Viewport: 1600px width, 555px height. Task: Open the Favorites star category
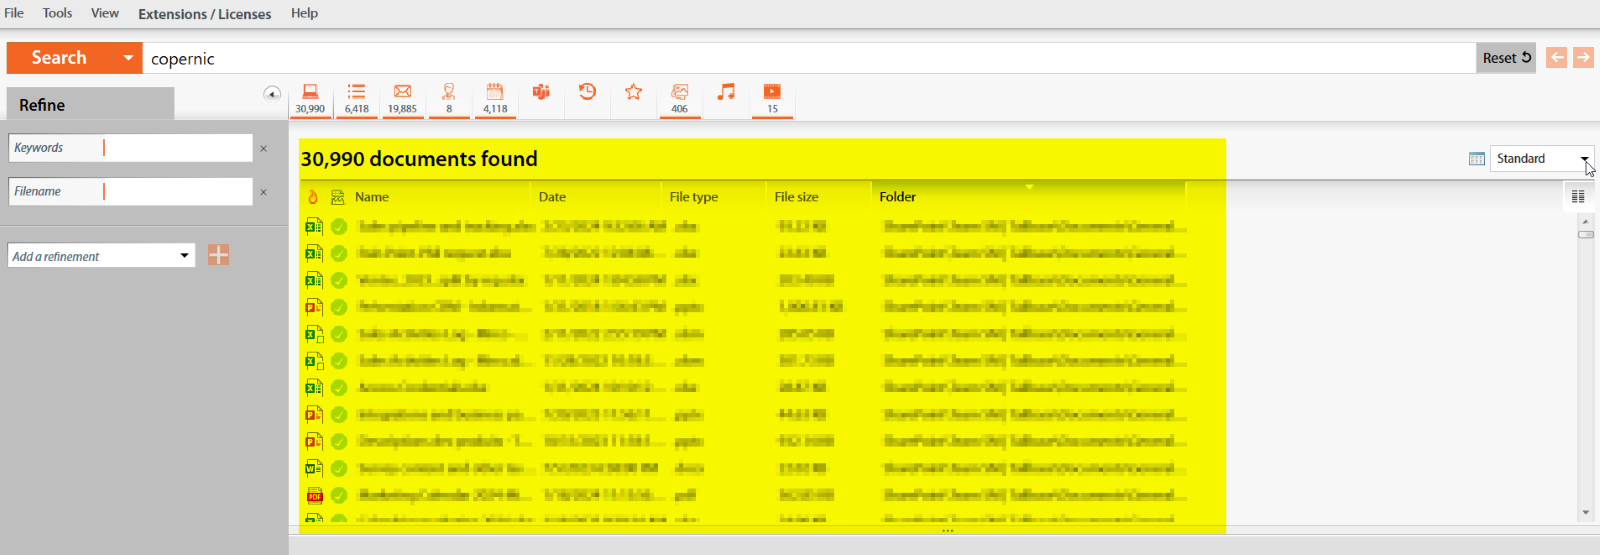click(x=633, y=92)
